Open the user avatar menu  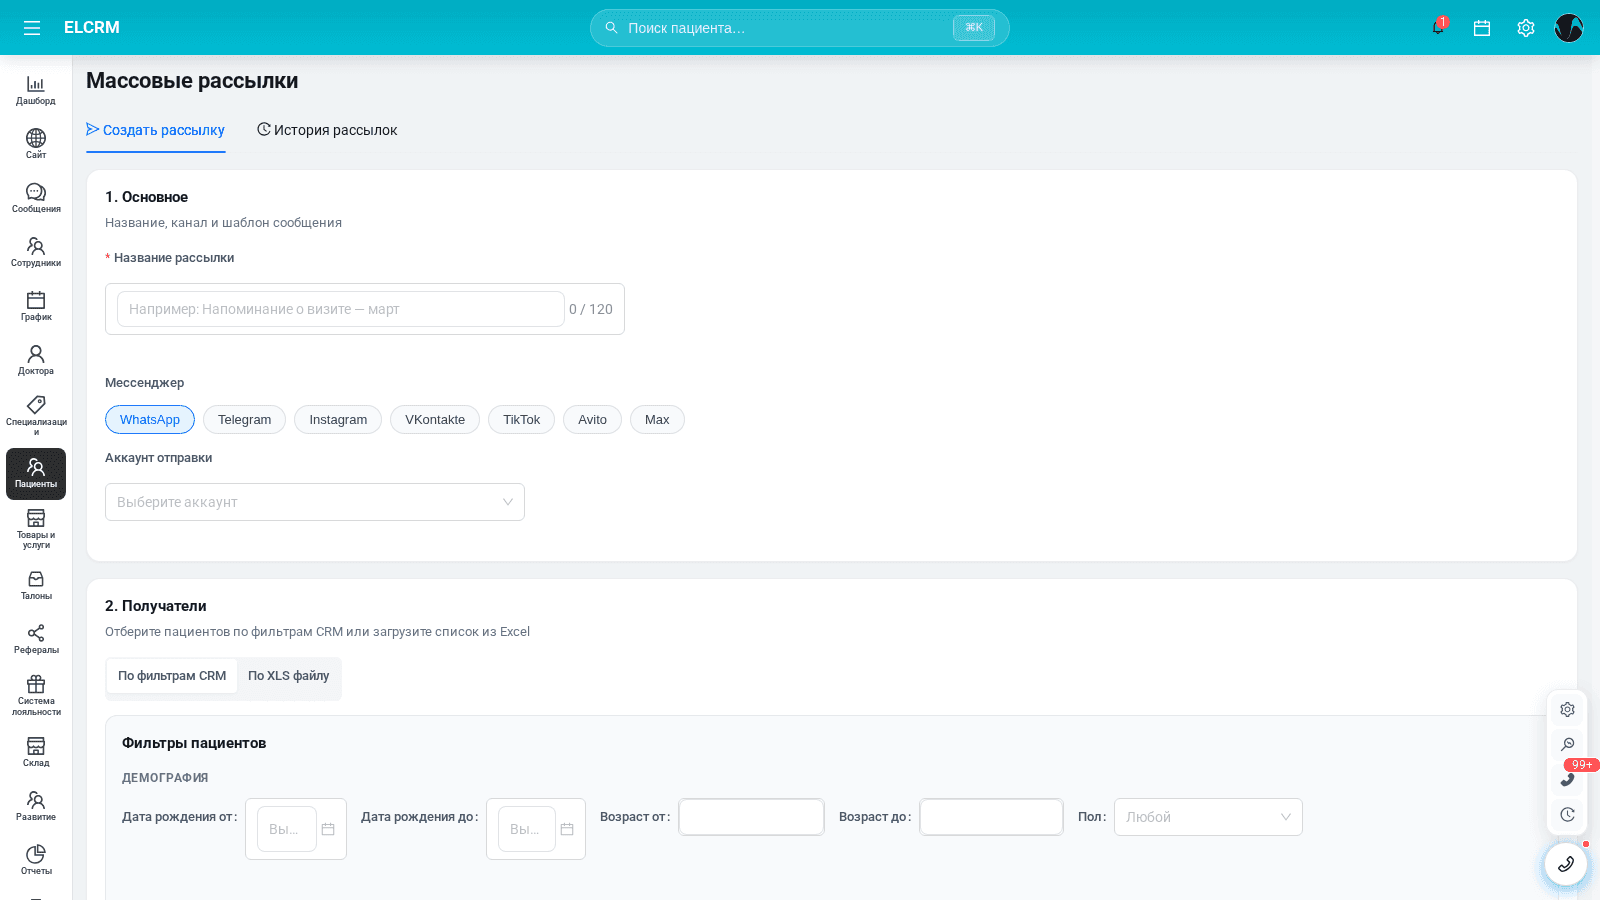coord(1569,28)
